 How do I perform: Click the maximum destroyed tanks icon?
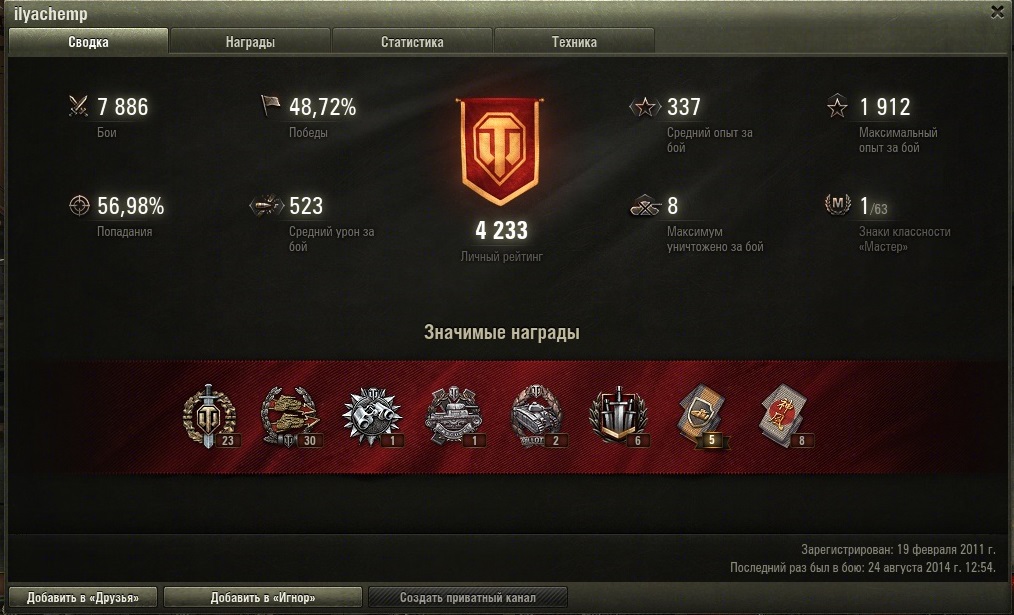(645, 206)
